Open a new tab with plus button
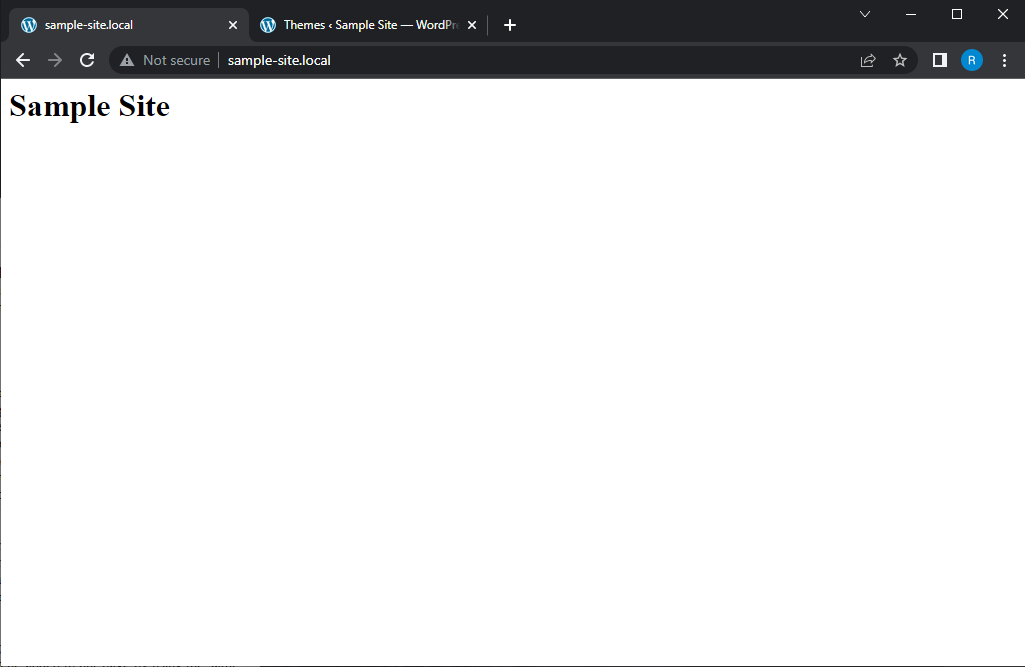The width and height of the screenshot is (1025, 667). 510,25
